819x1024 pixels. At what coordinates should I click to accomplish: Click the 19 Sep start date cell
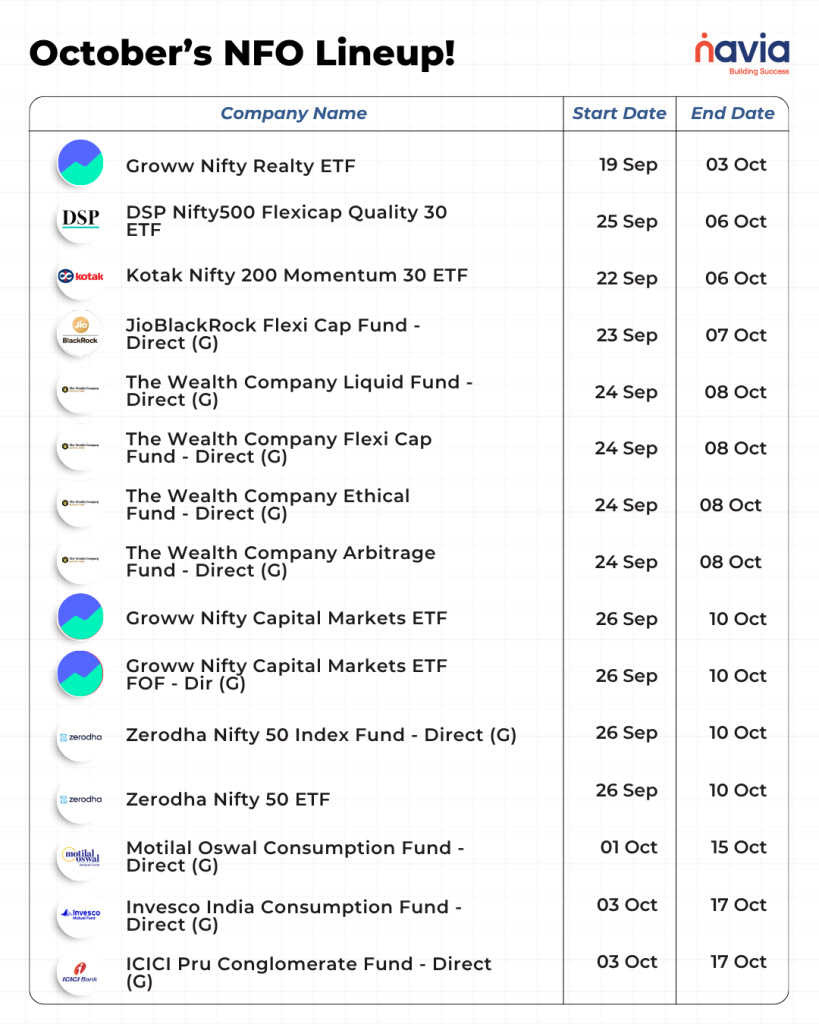(628, 164)
